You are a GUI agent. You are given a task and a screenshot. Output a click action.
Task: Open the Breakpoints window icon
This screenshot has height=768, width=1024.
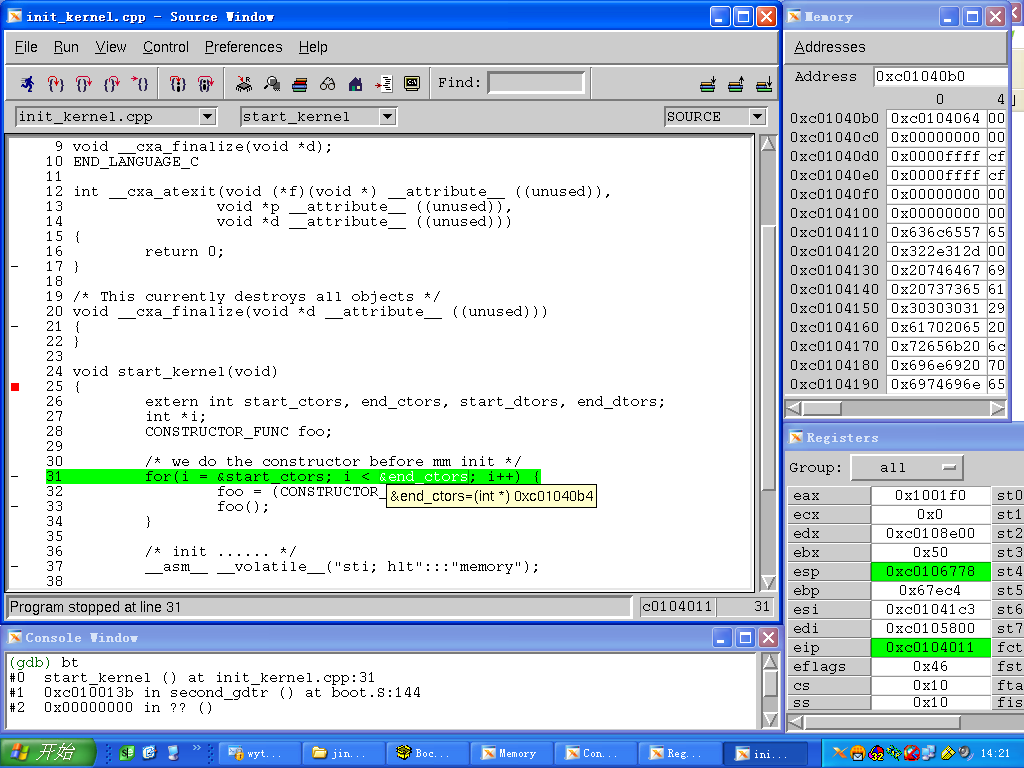tap(384, 84)
